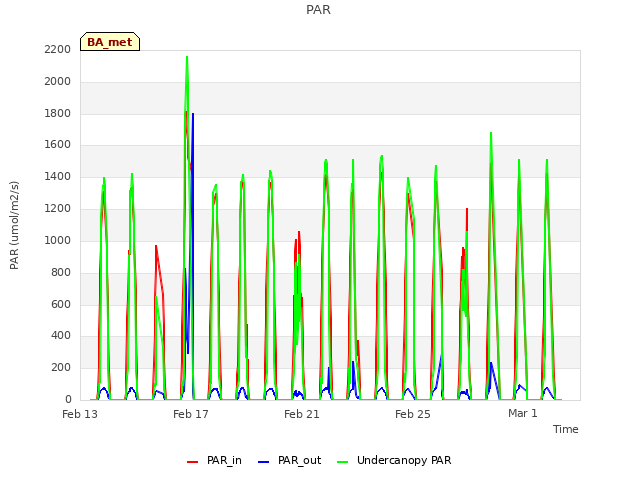Image resolution: width=640 pixels, height=480 pixels.
Task: Click the 1400 y-axis tick label
Action: pyautogui.click(x=58, y=176)
